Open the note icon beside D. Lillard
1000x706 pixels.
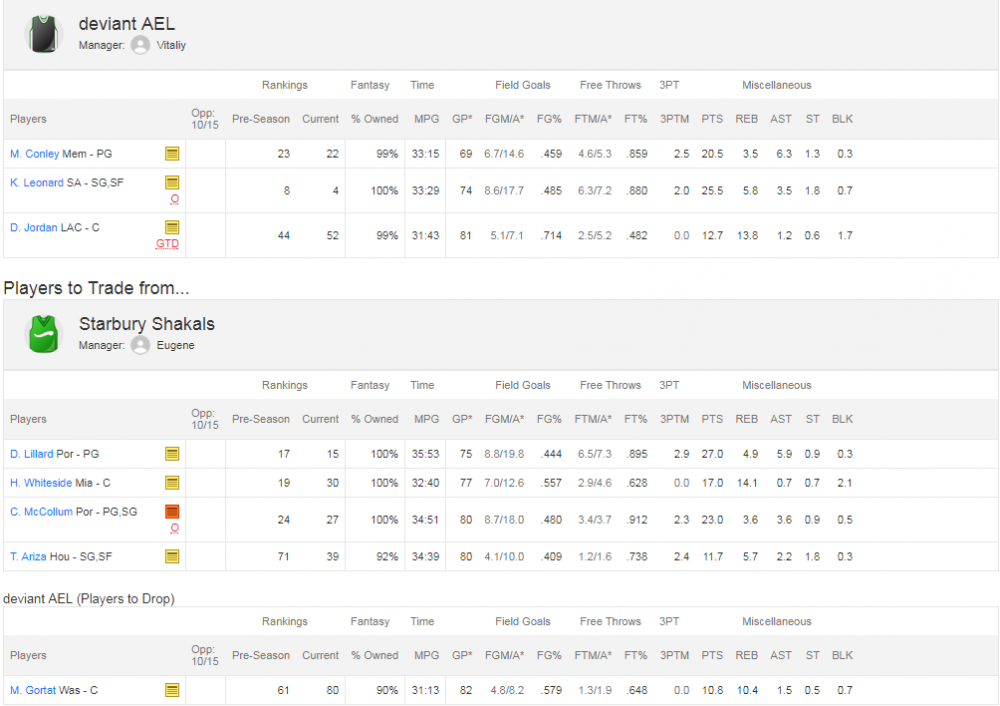tap(172, 454)
